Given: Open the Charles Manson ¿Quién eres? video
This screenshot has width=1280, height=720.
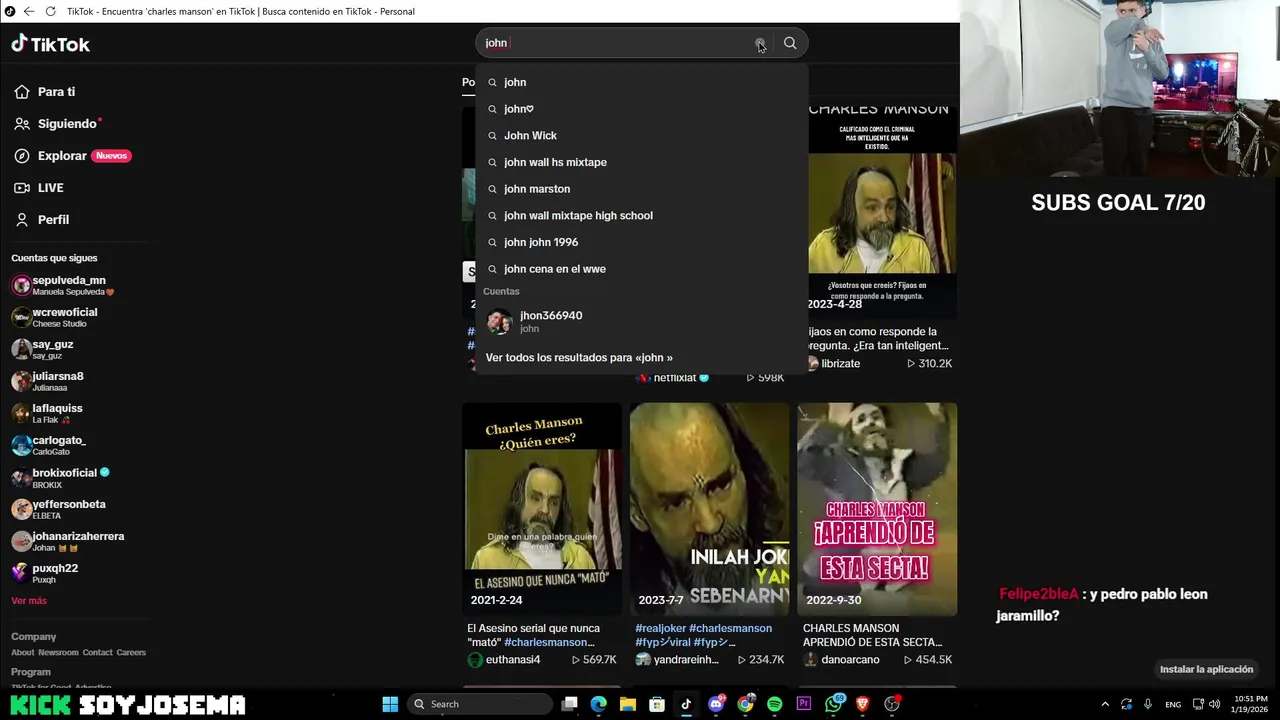Looking at the screenshot, I should tap(542, 509).
